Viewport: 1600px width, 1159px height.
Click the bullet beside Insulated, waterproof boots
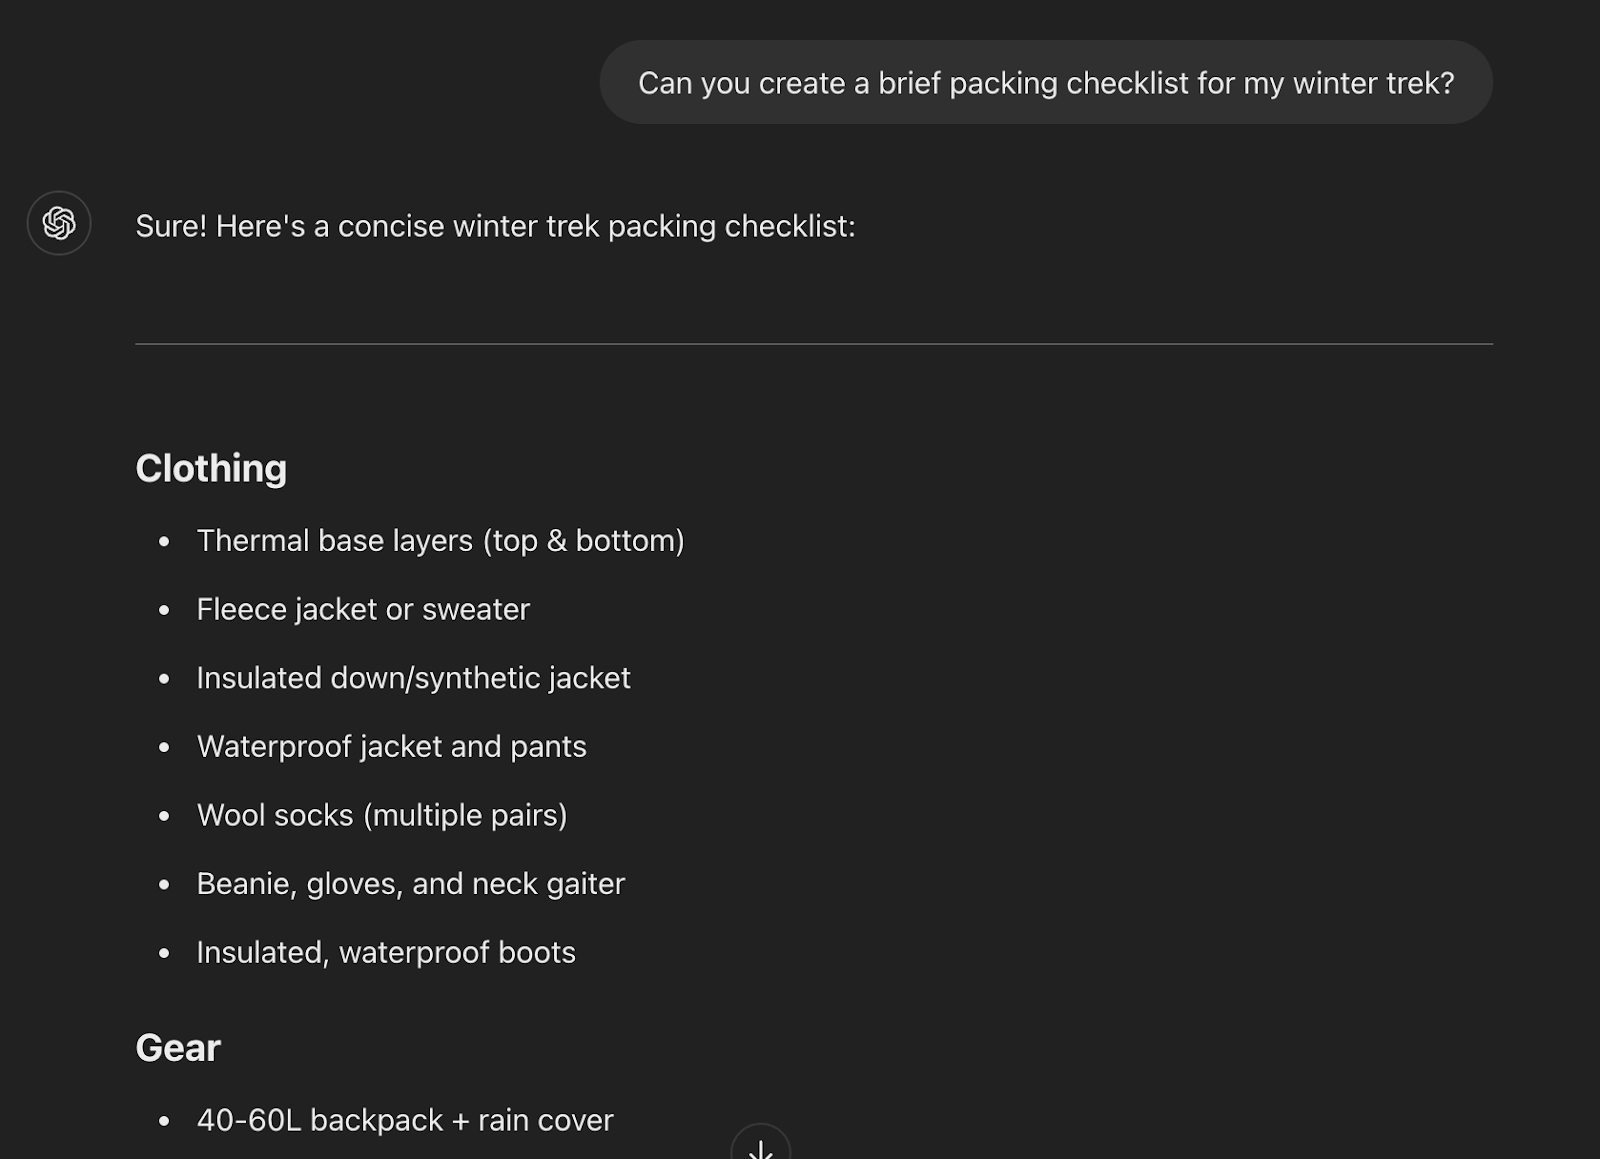[x=165, y=954]
